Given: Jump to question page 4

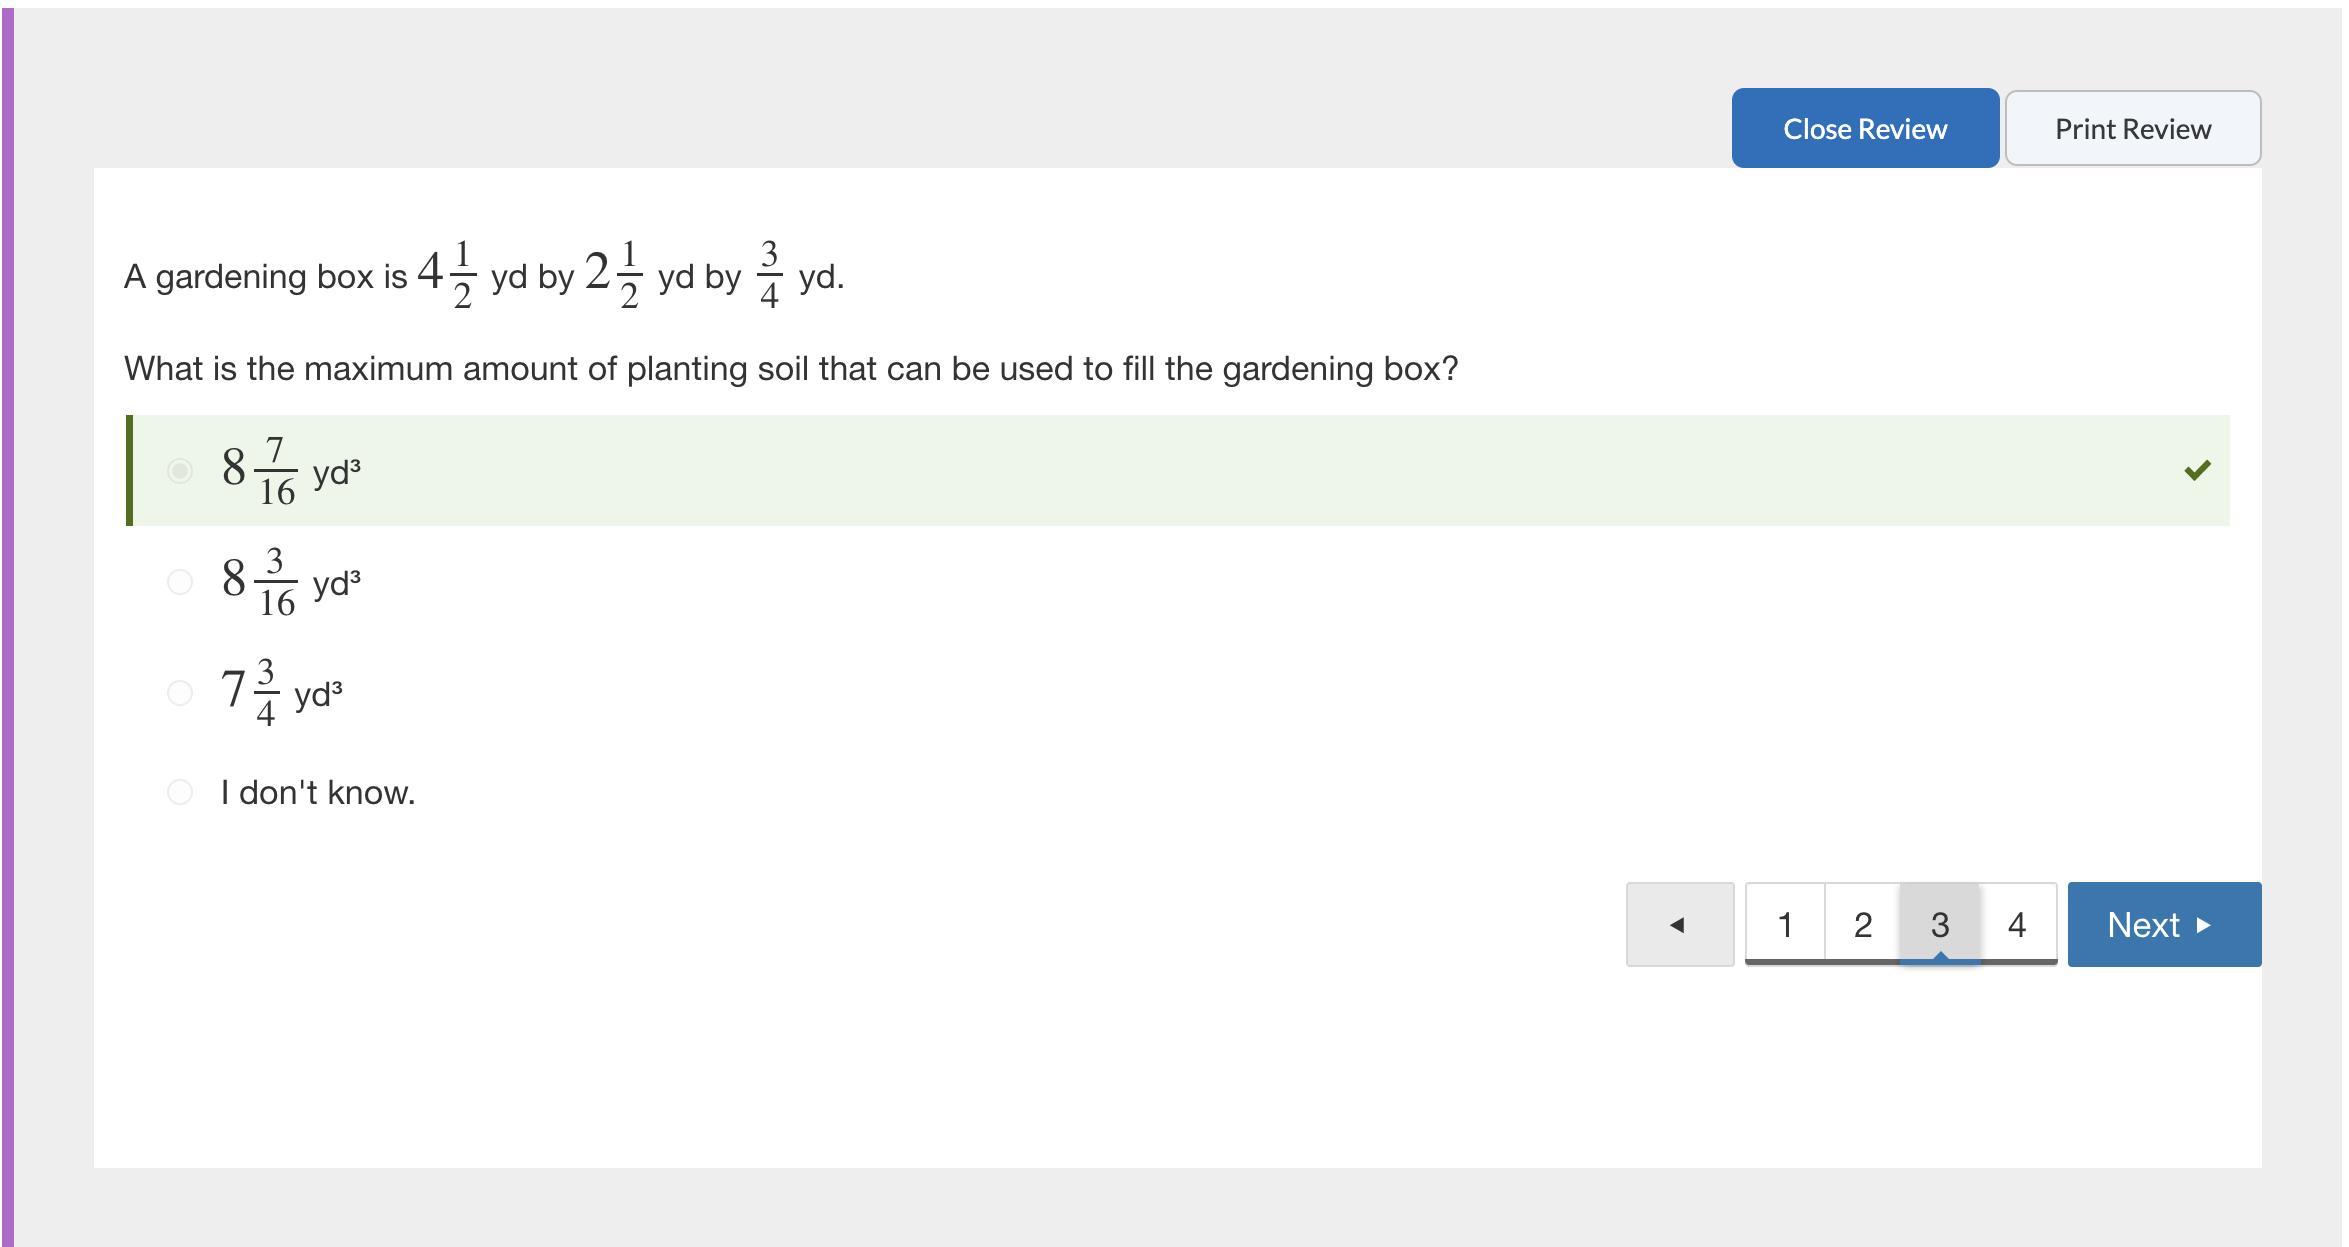Looking at the screenshot, I should coord(2017,925).
